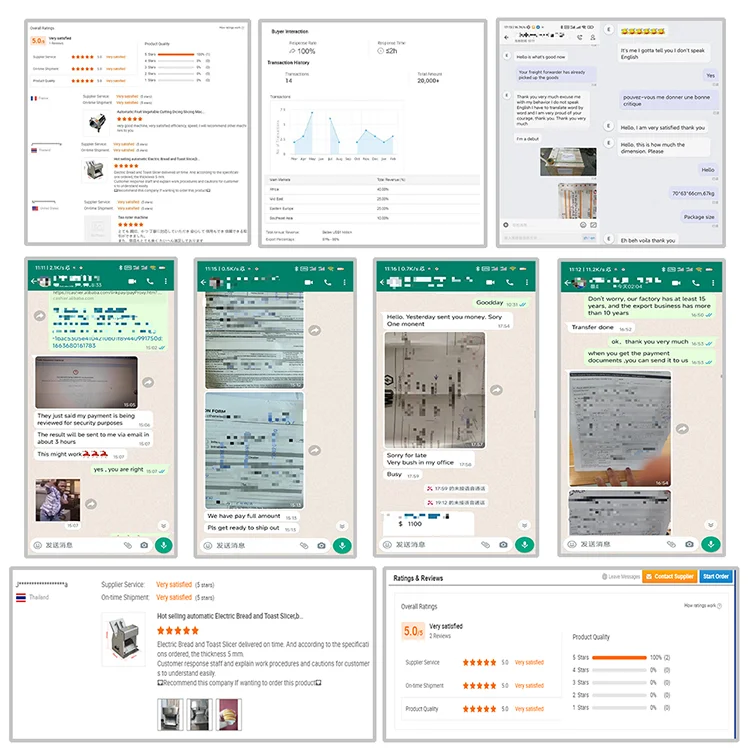Open third bread photo thumbnail under Thailand review
750x750 pixels.
[229, 714]
